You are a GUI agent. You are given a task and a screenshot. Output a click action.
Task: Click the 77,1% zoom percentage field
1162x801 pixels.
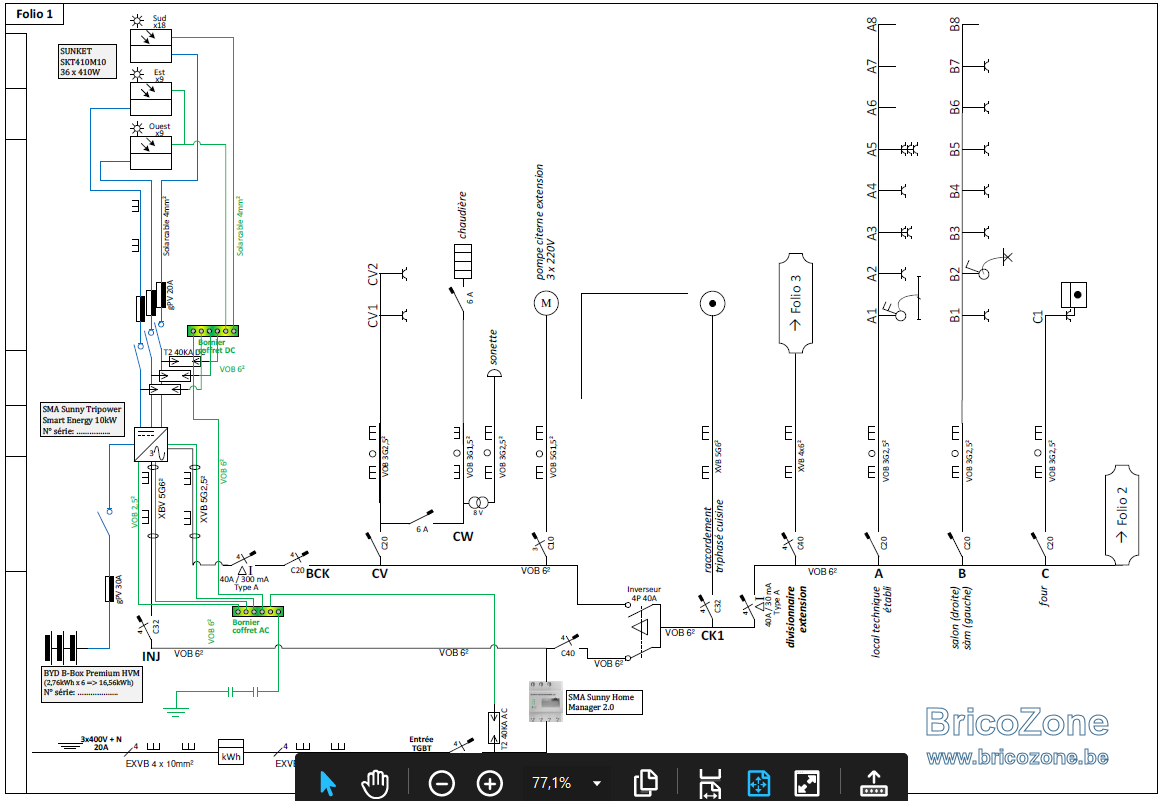tap(551, 782)
